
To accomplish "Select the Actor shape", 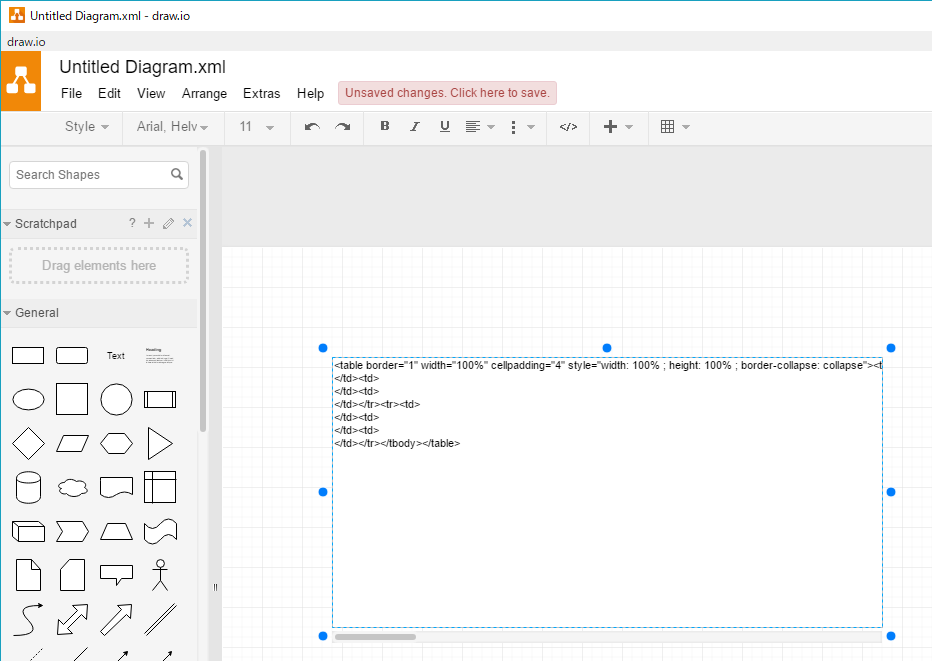I will pyautogui.click(x=160, y=575).
